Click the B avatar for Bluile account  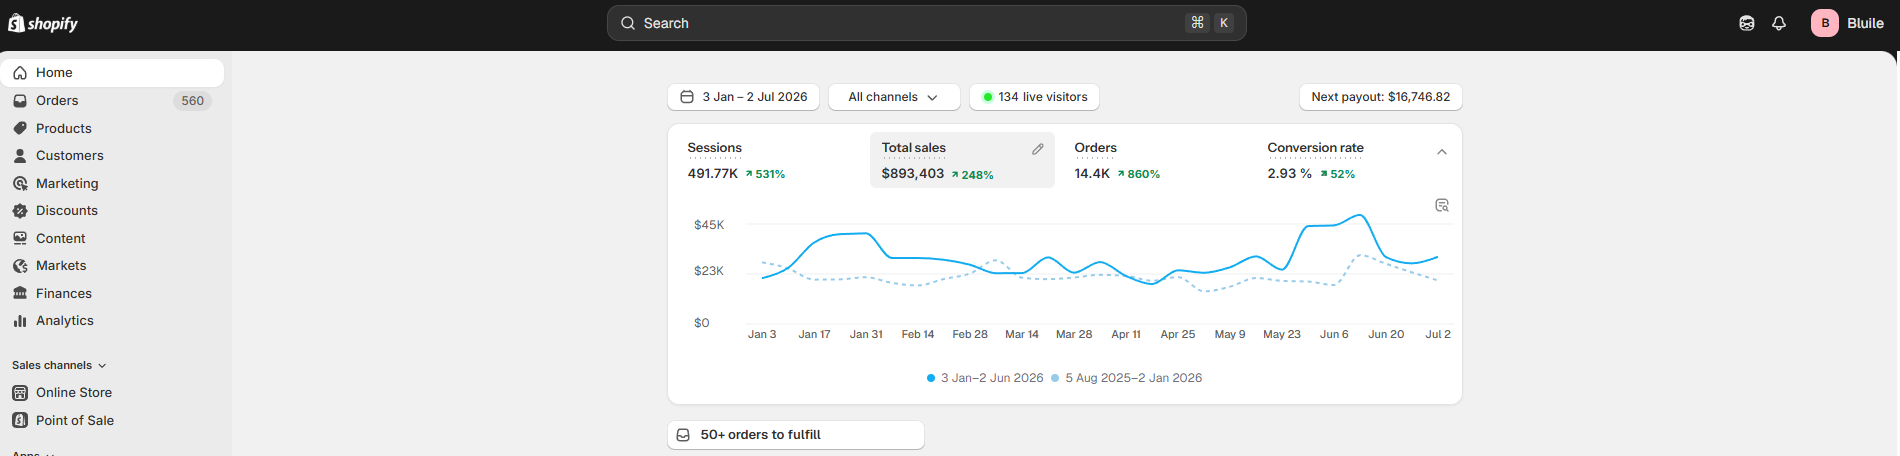[x=1825, y=23]
